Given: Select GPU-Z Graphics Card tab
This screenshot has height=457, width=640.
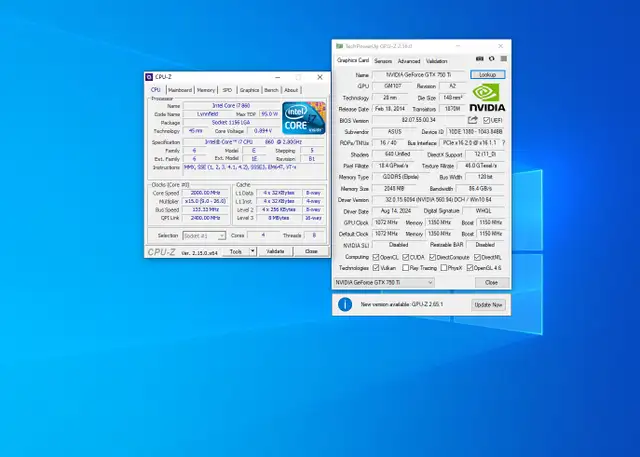Looking at the screenshot, I should coord(353,60).
